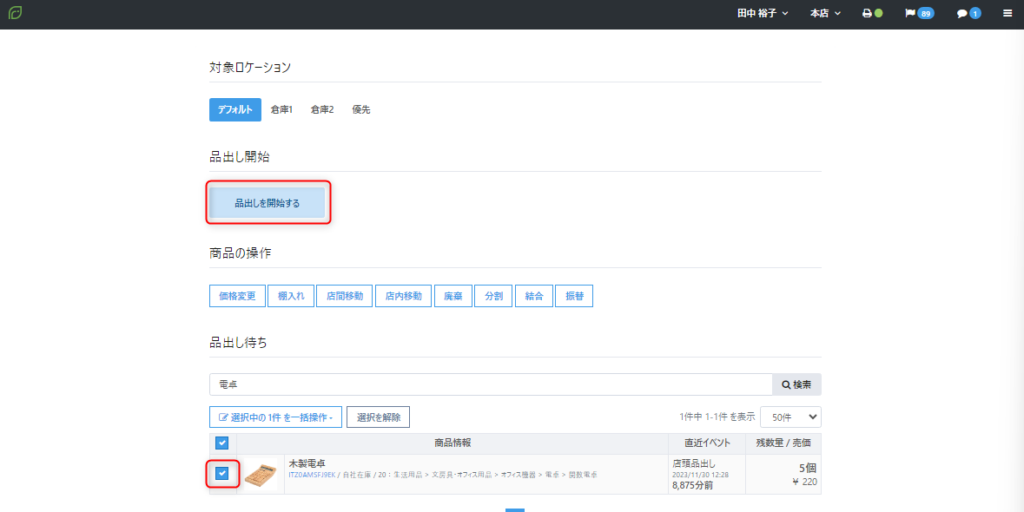Click the 商品情報 column header
1024x512 pixels.
coord(453,443)
